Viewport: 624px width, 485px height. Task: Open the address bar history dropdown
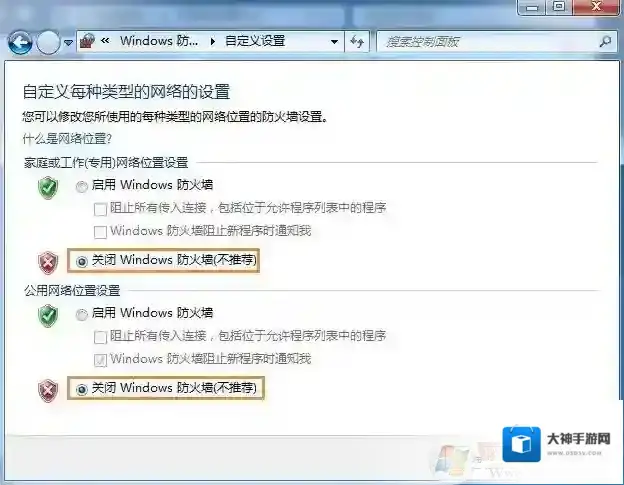(334, 41)
